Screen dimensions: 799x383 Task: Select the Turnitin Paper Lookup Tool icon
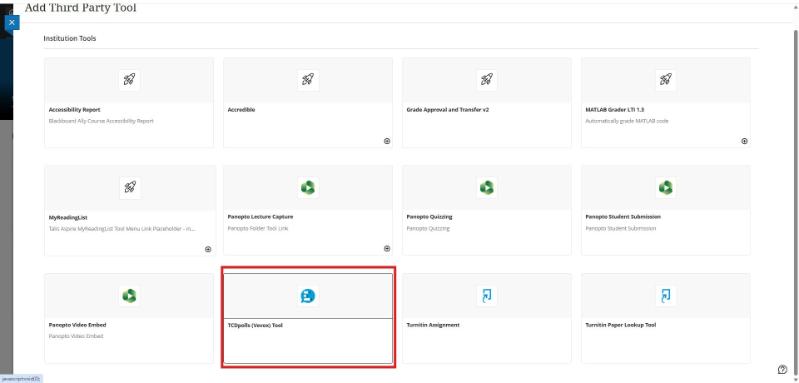coord(665,296)
